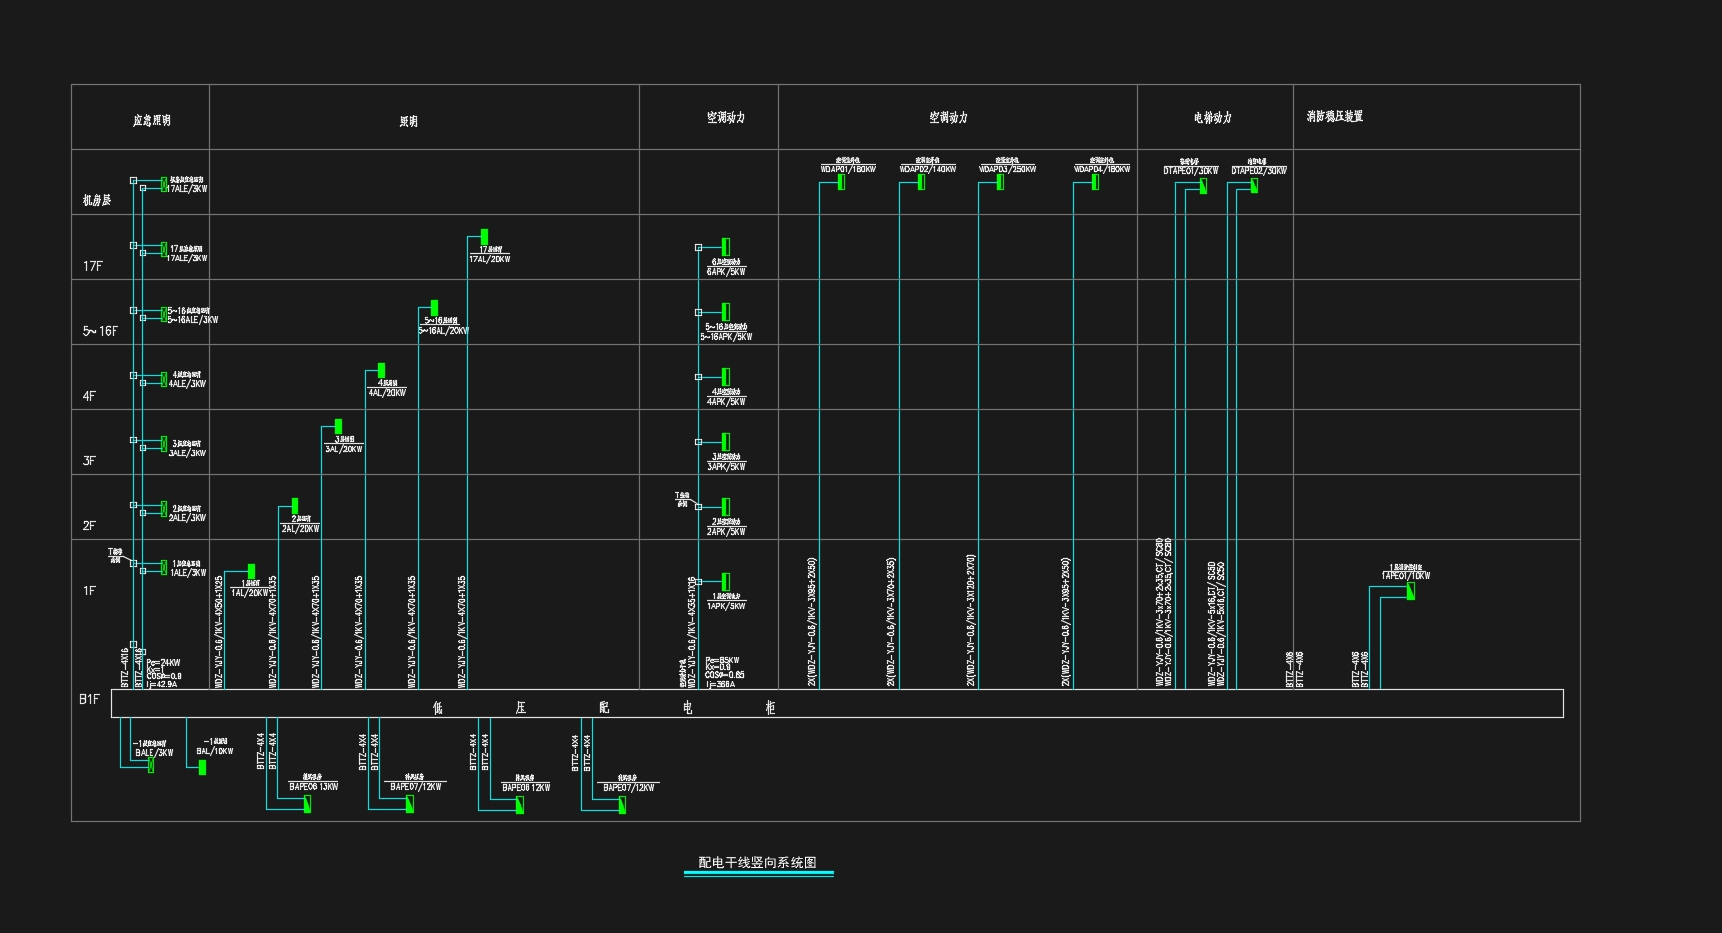Click the low-voltage cabinet busbar rectangle

tap(837, 703)
